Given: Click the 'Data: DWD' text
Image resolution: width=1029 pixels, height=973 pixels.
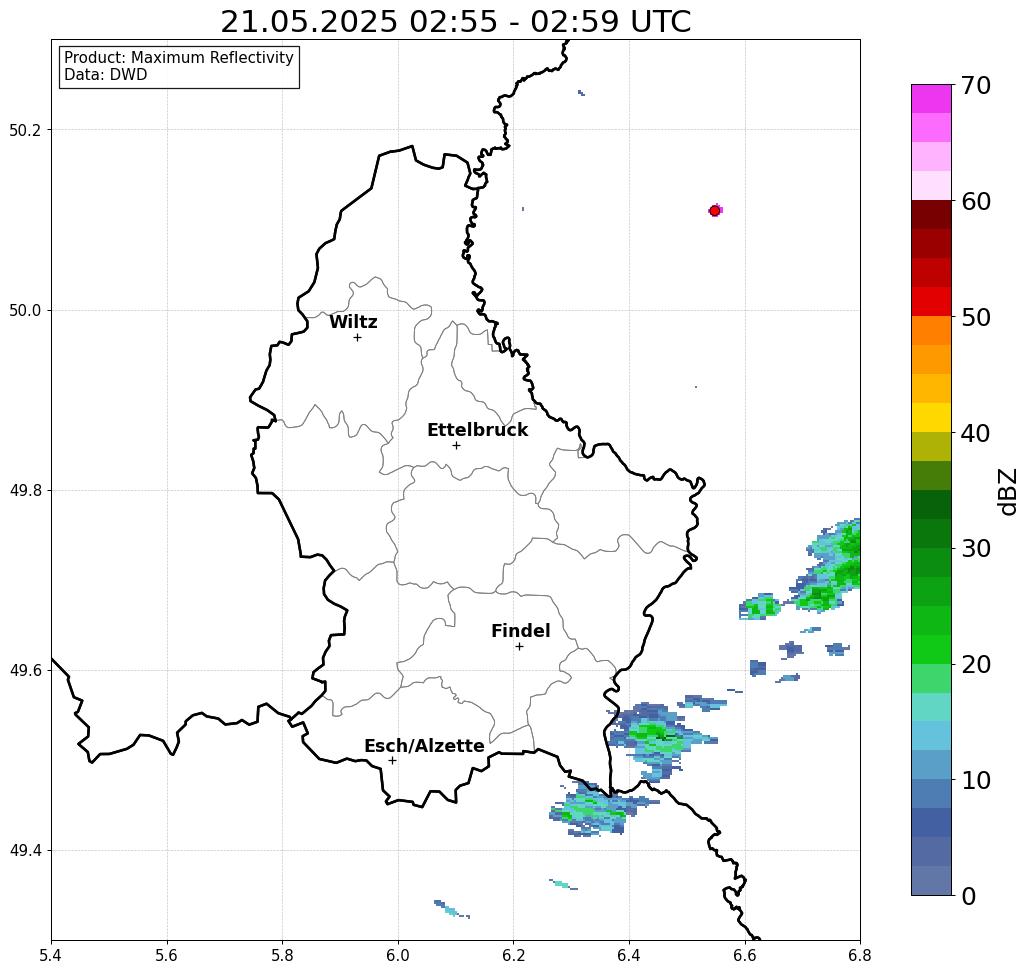Looking at the screenshot, I should [x=106, y=75].
